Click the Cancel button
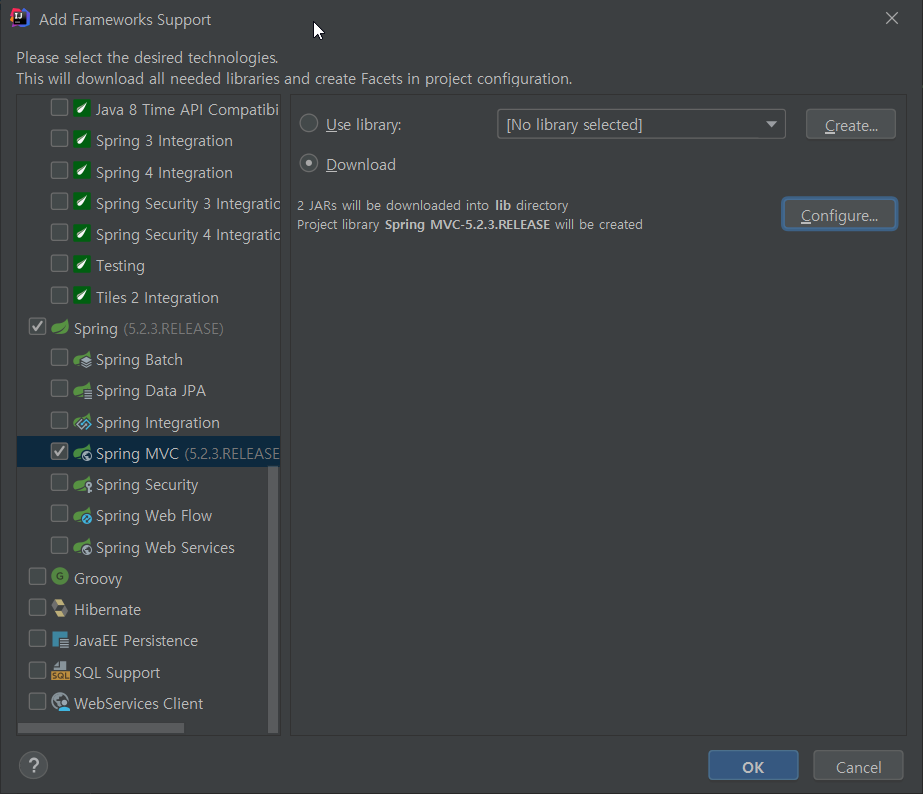923x794 pixels. pos(858,766)
